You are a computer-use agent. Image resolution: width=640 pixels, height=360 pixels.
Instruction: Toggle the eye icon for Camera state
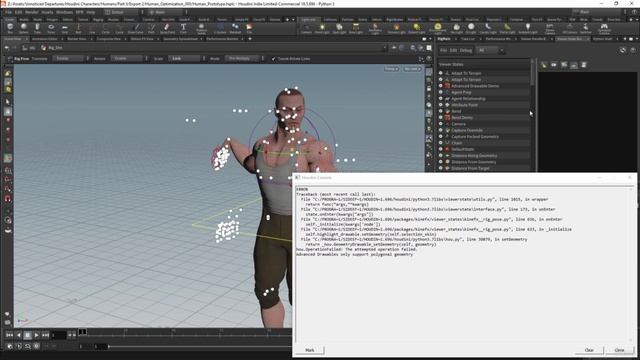440,124
